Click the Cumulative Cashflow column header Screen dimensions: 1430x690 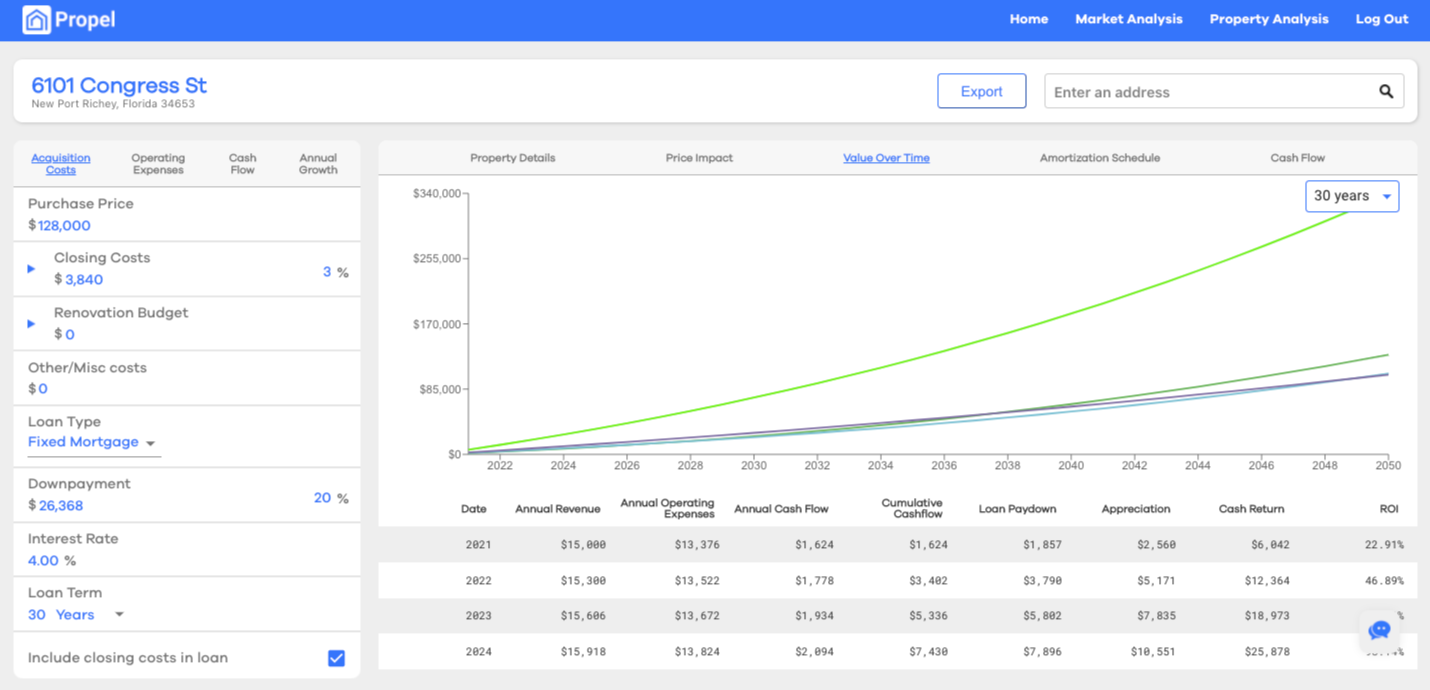912,509
